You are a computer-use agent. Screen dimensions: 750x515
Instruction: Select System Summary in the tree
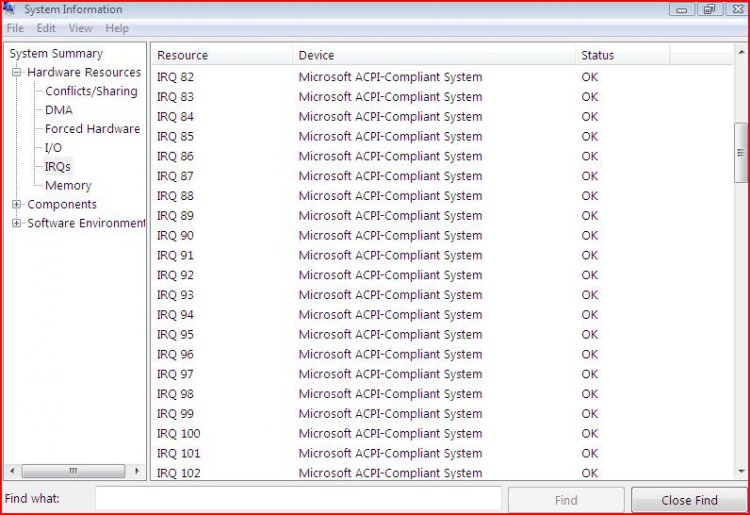pyautogui.click(x=56, y=54)
